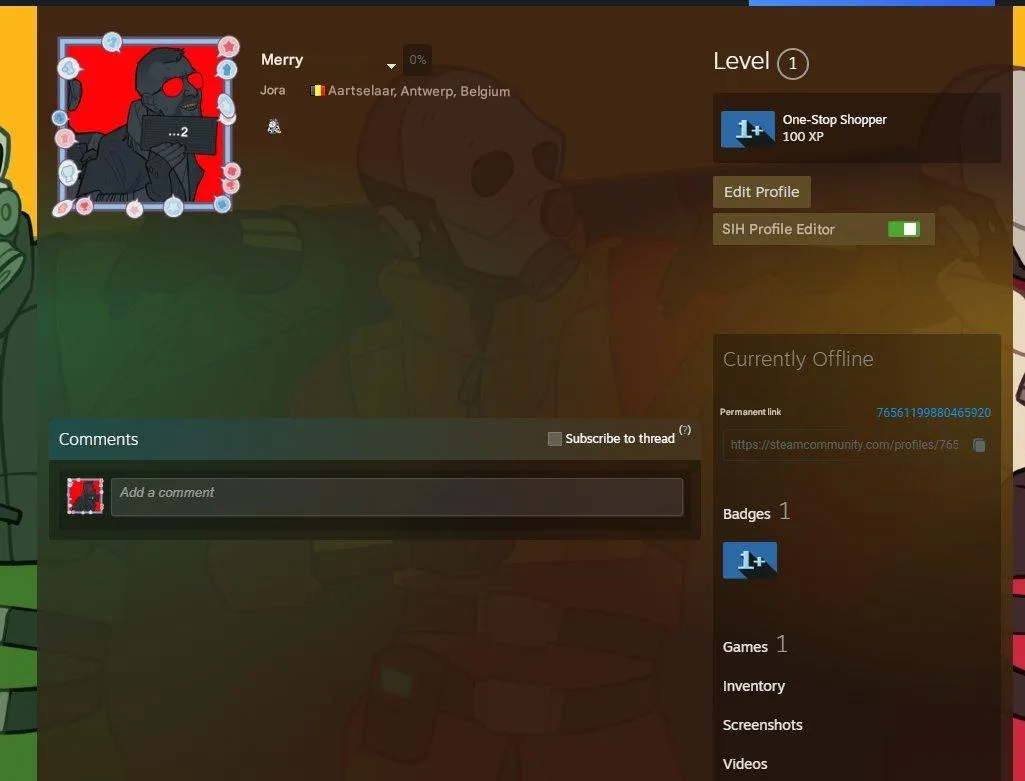
Task: Open the 1+ badge under Badges
Action: click(x=750, y=560)
